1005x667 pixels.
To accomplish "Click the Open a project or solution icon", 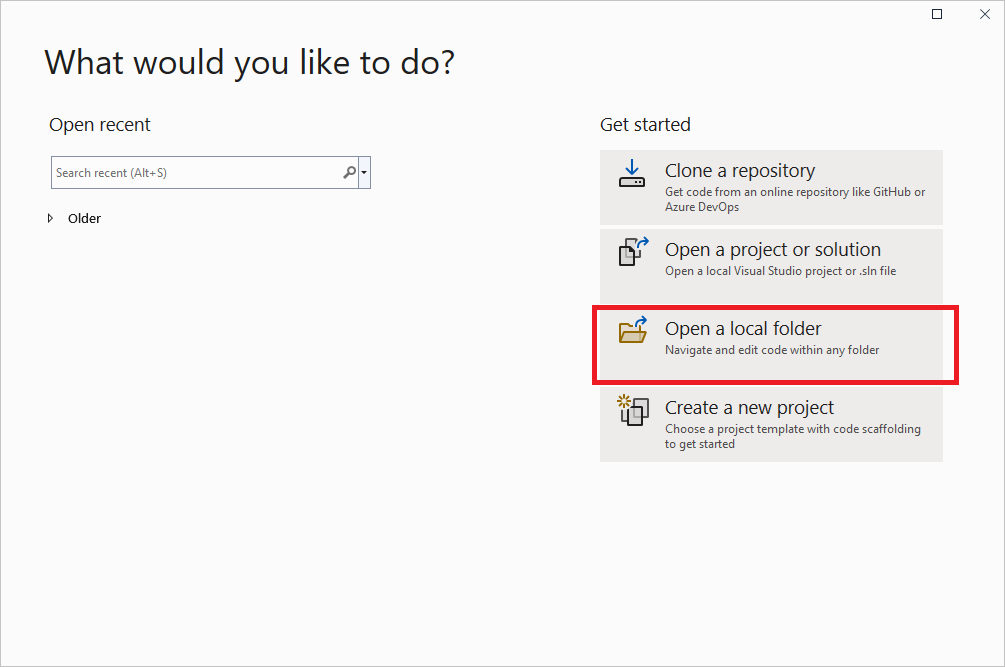I will coord(632,252).
